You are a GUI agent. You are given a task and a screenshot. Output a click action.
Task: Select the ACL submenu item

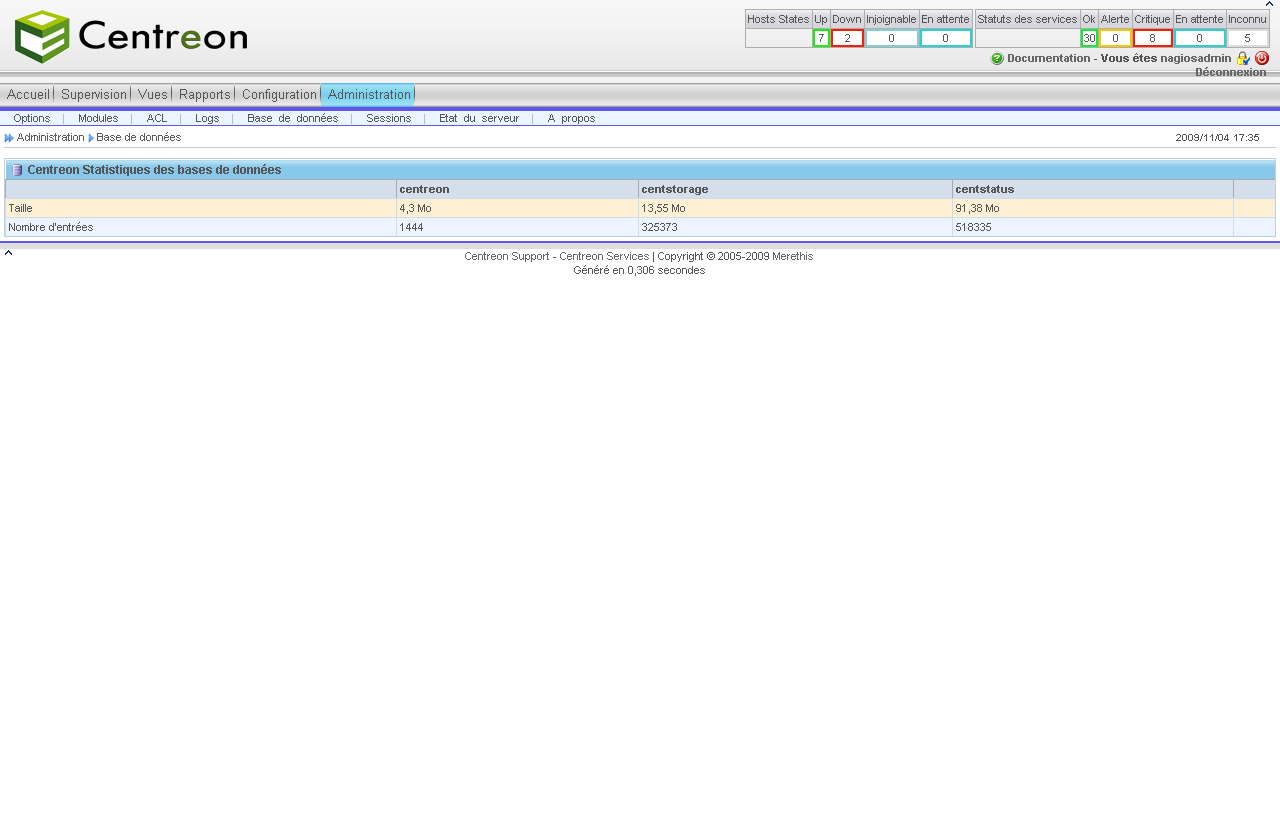point(157,118)
